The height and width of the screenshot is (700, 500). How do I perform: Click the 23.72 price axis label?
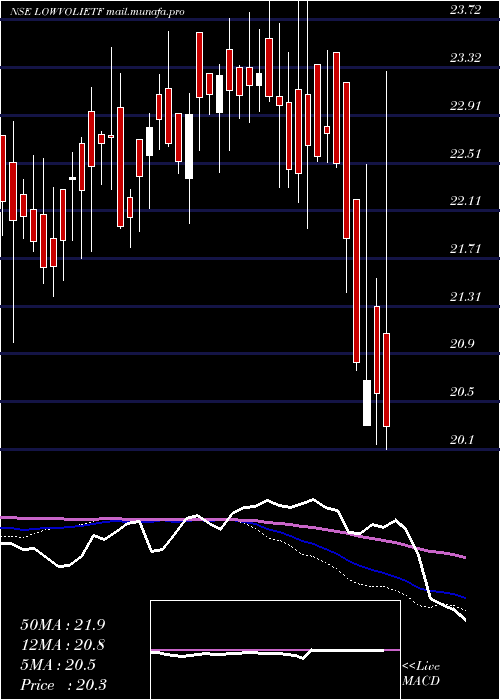(466, 10)
